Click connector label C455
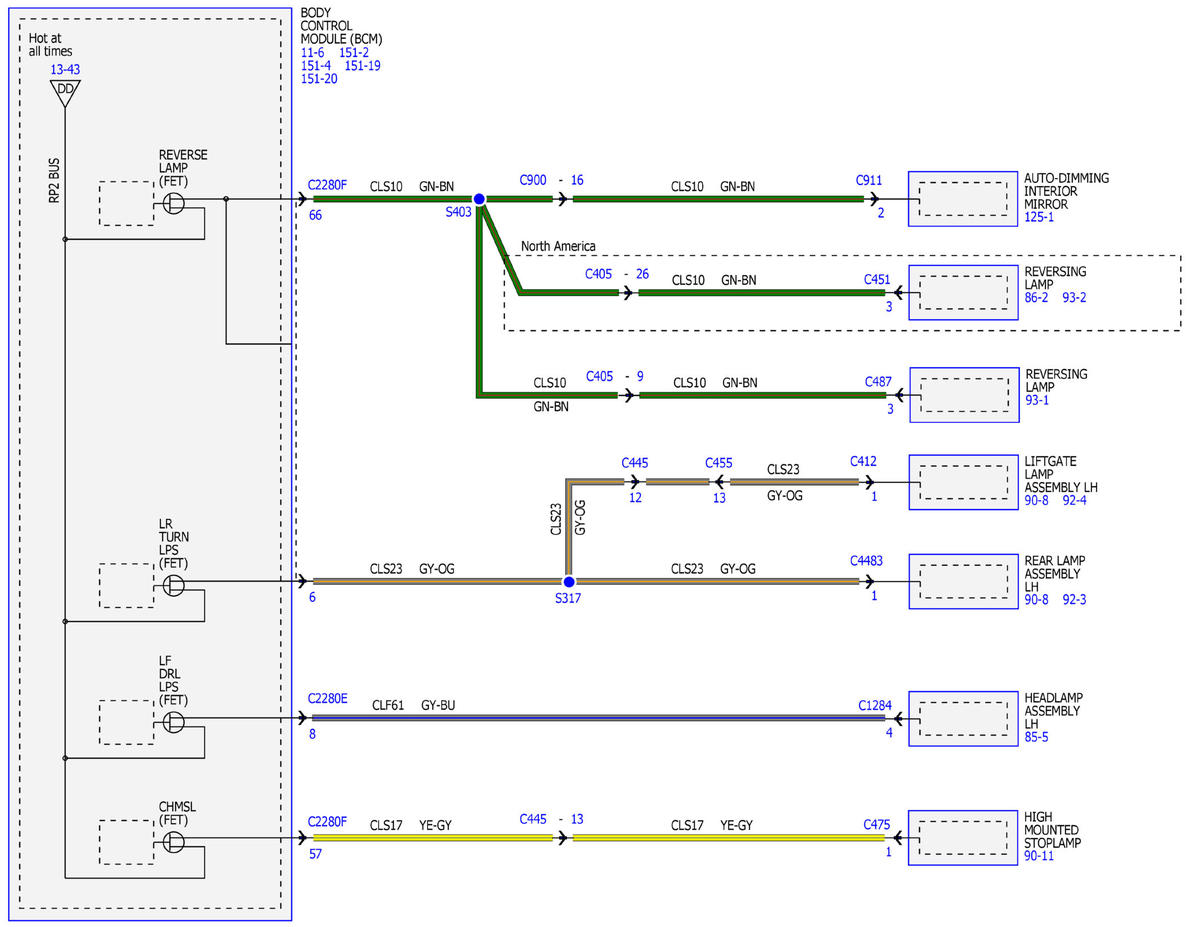Viewport: 1200px width, 927px height. 719,463
